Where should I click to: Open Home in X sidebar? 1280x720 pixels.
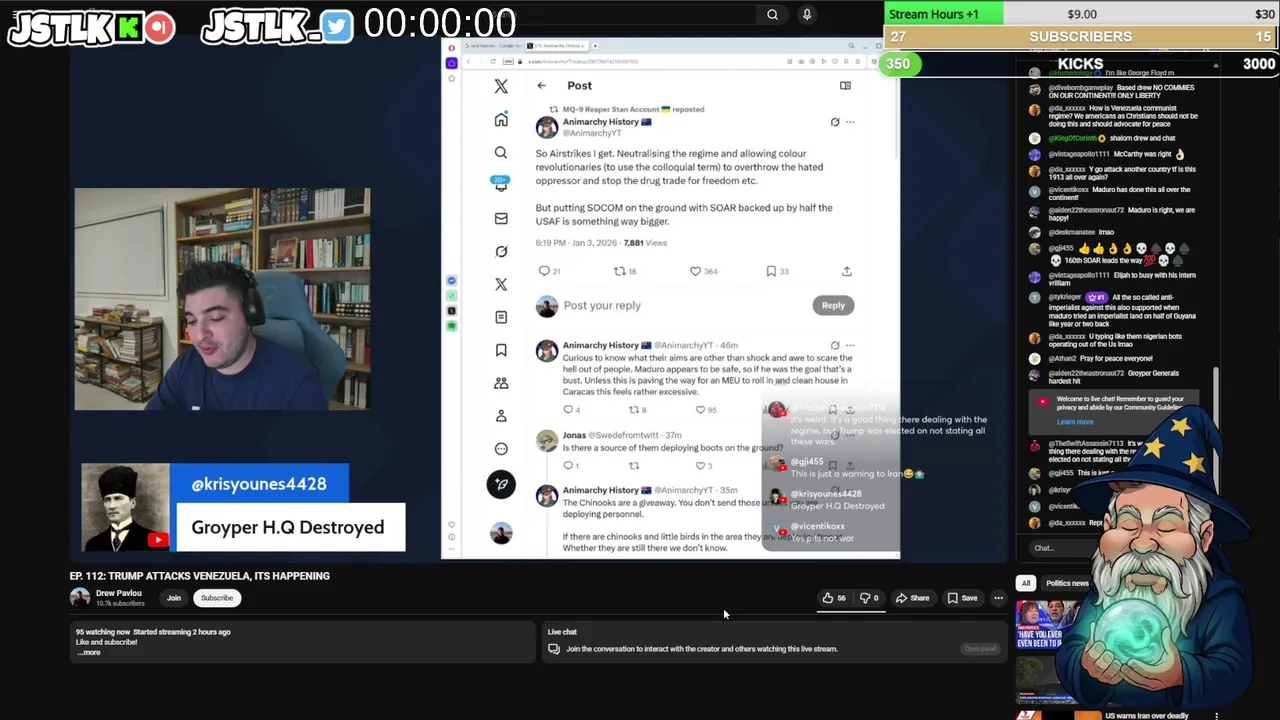point(501,120)
